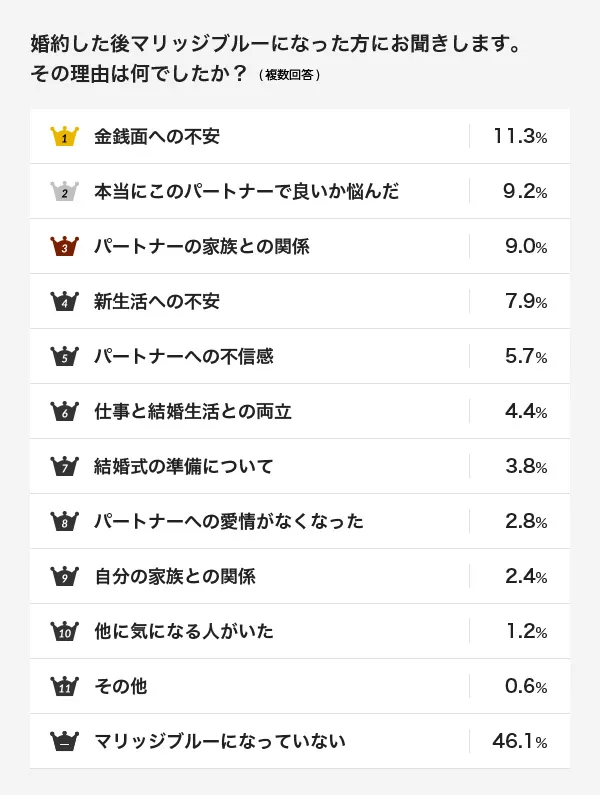The image size is (600, 795).
Task: Click the silver rank 2 crown icon
Action: (x=64, y=191)
